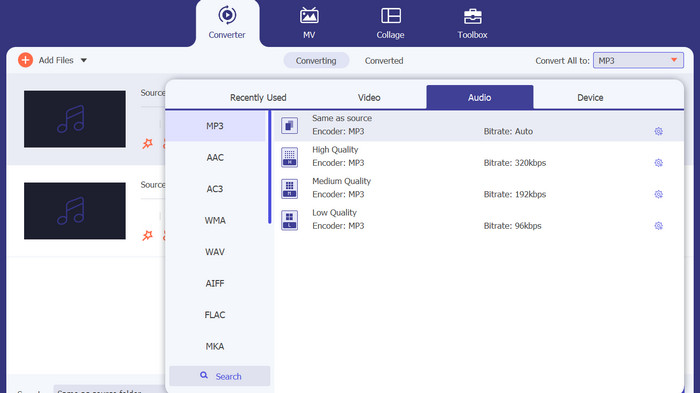Switch to the Video format tab
The image size is (700, 393).
369,97
